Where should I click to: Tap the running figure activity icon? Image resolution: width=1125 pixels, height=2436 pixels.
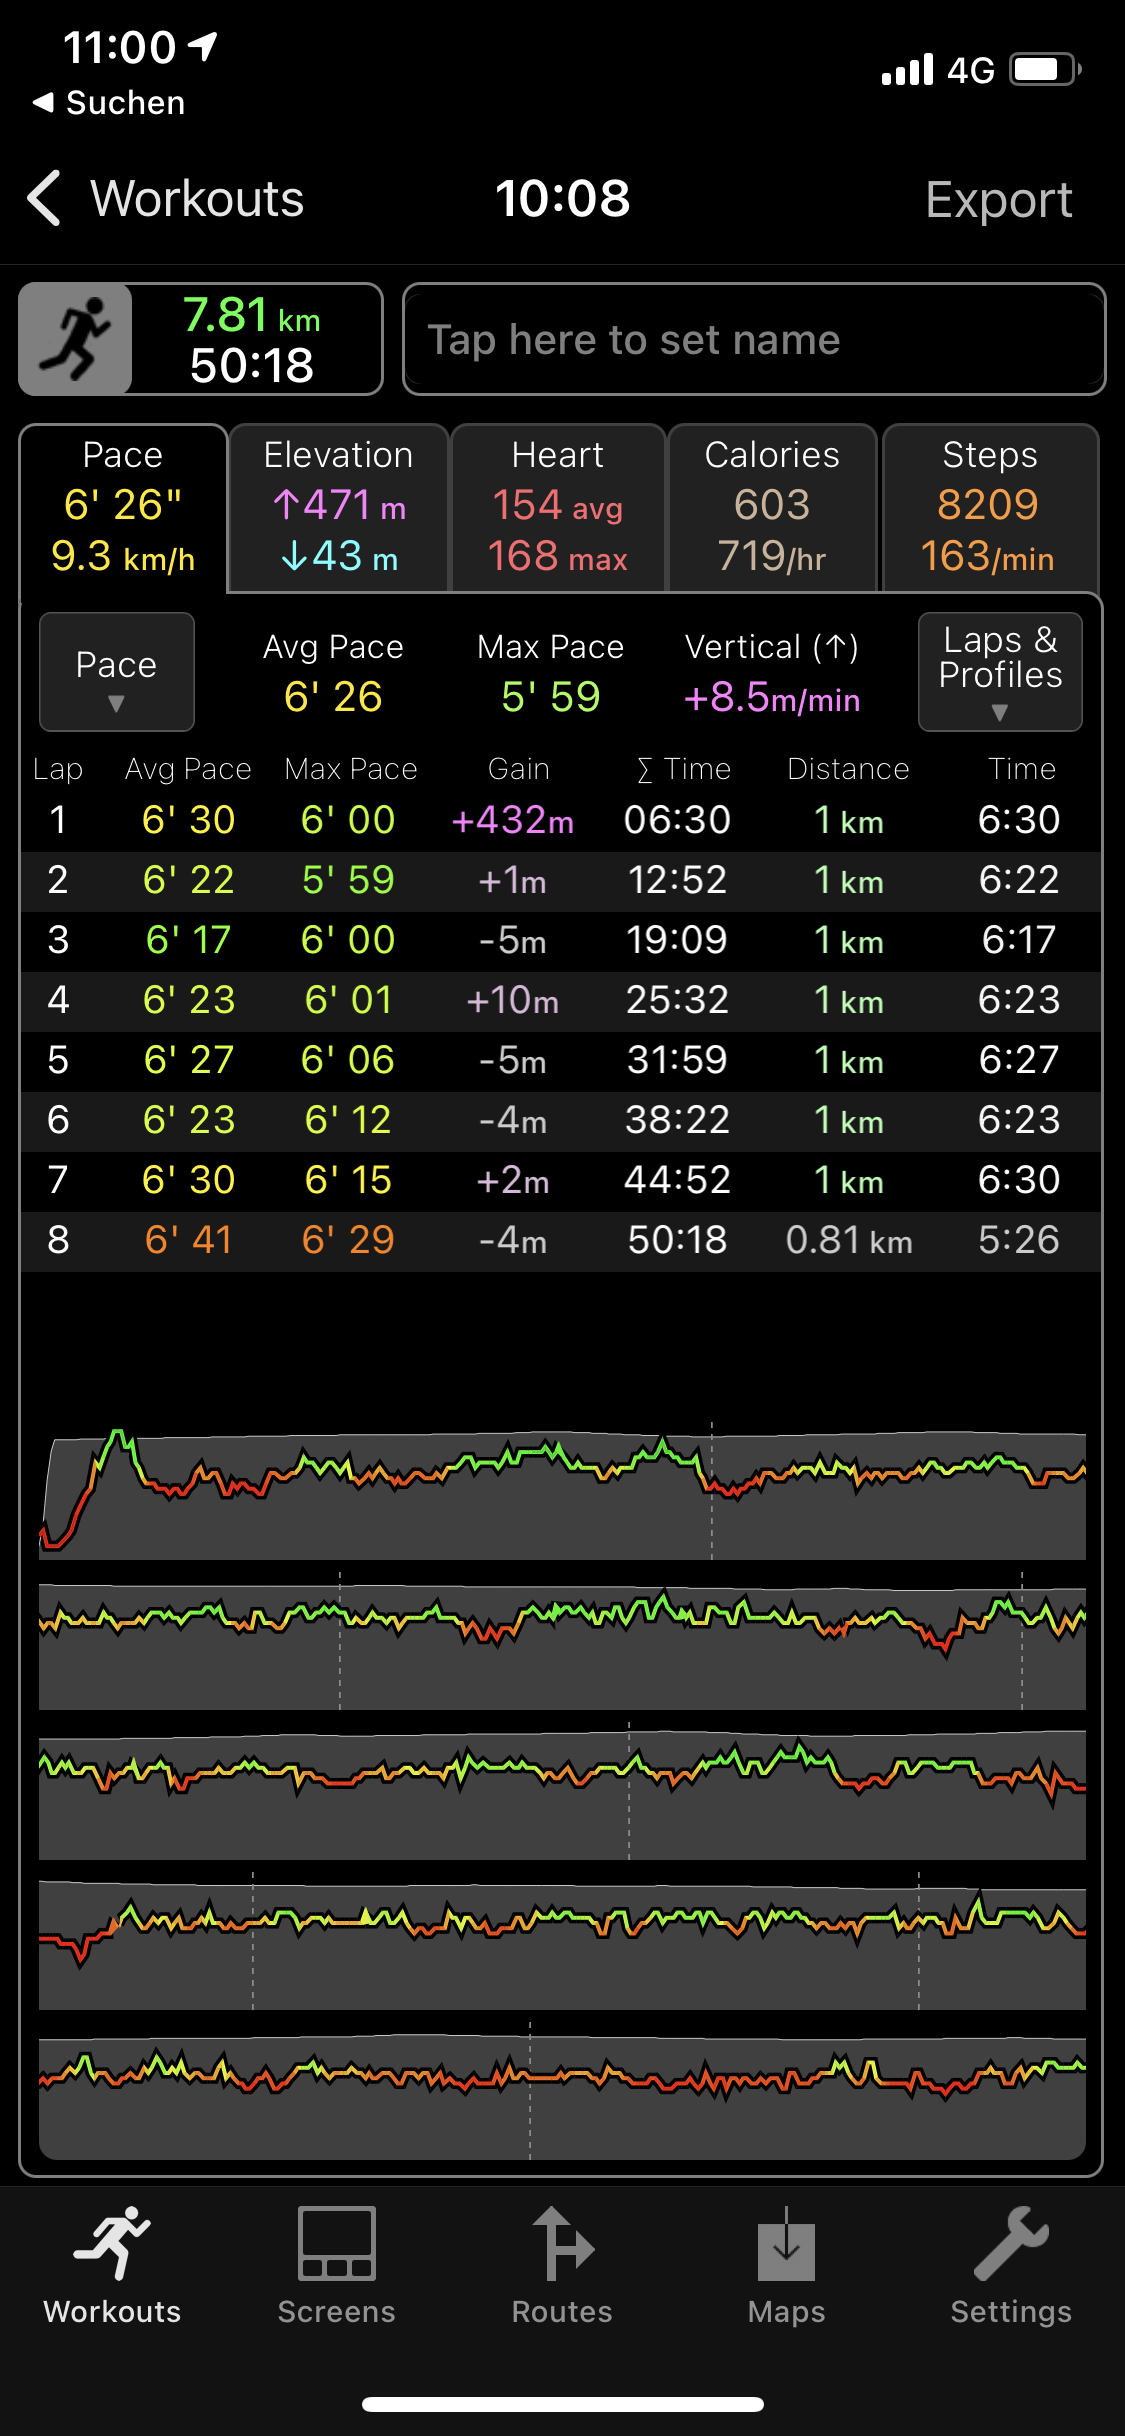coord(76,339)
